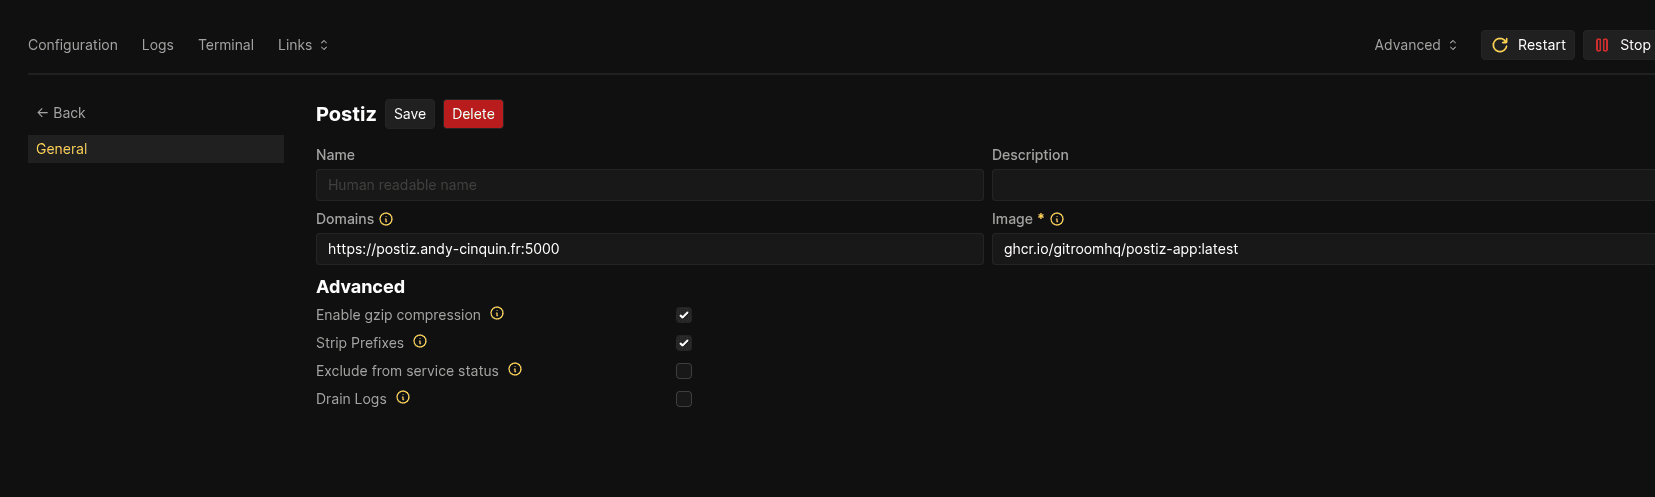
Task: Click the Image field info icon
Action: pyautogui.click(x=1057, y=219)
